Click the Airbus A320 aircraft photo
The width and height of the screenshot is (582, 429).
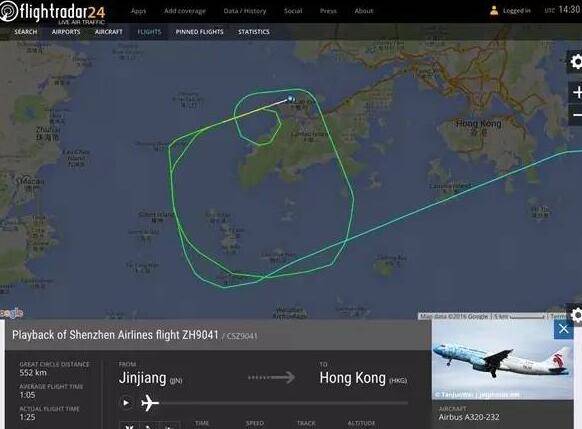(503, 361)
